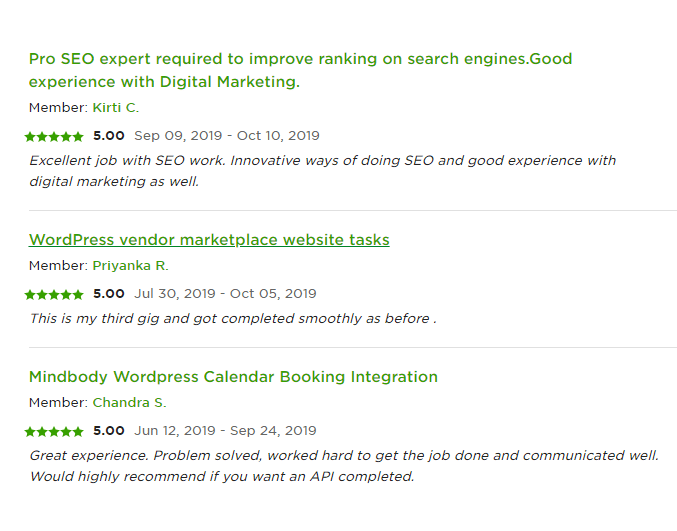Click the star rating of Kirti C. review
The image size is (677, 531).
pos(54,137)
